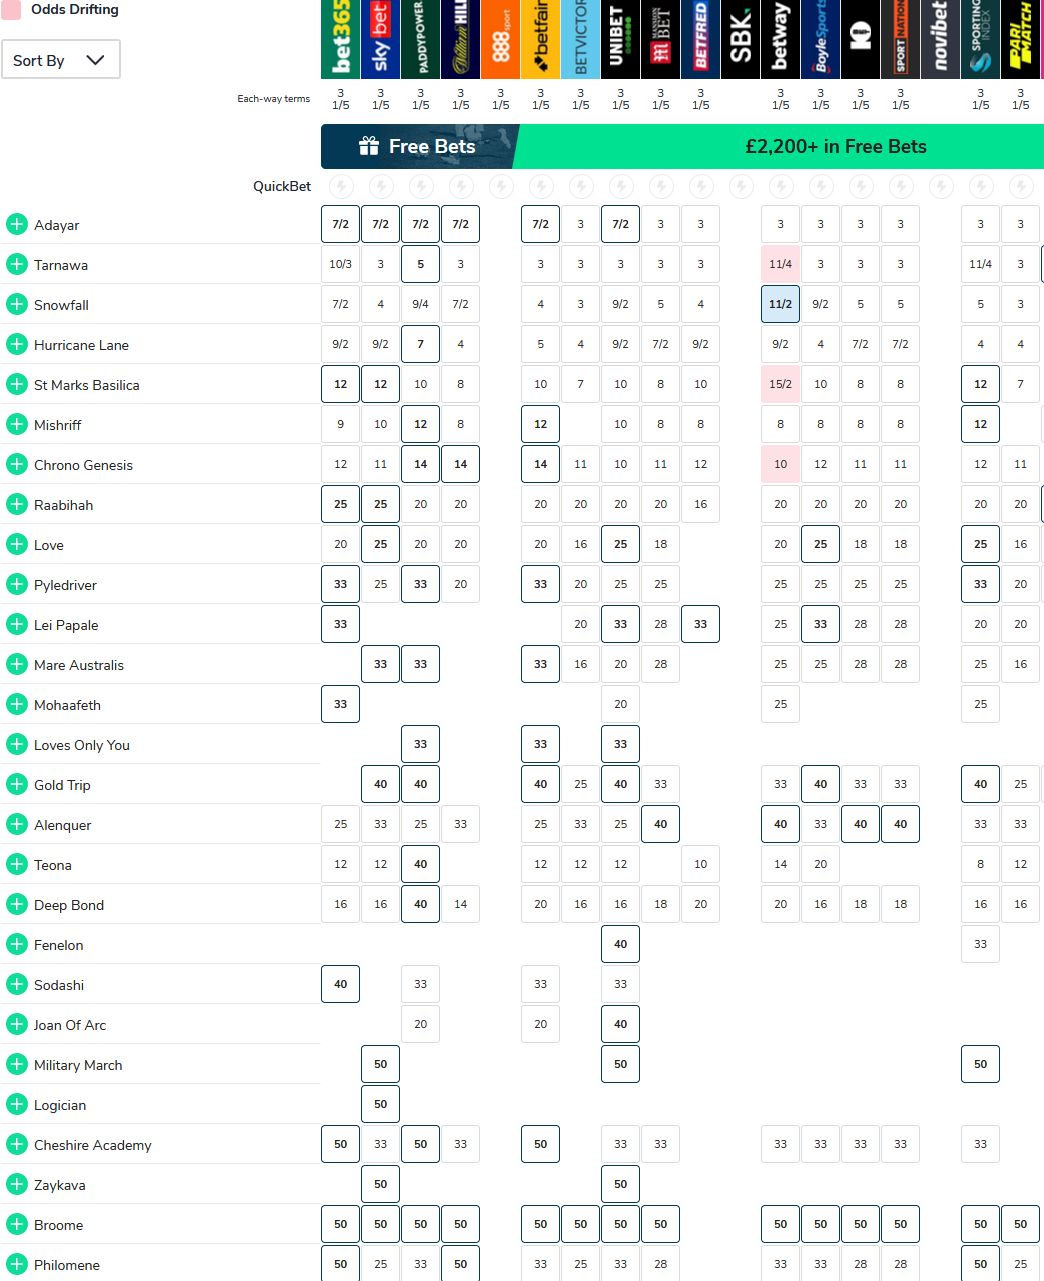Click the Betfair bookmaker logo
This screenshot has height=1281, width=1044.
click(540, 39)
